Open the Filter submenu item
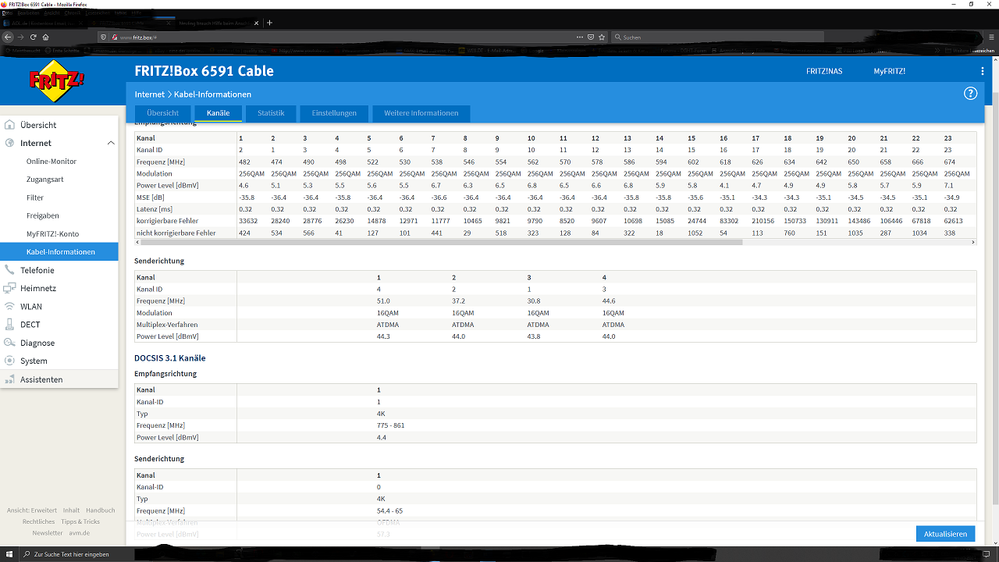Viewport: 999px width, 562px height. [x=34, y=198]
